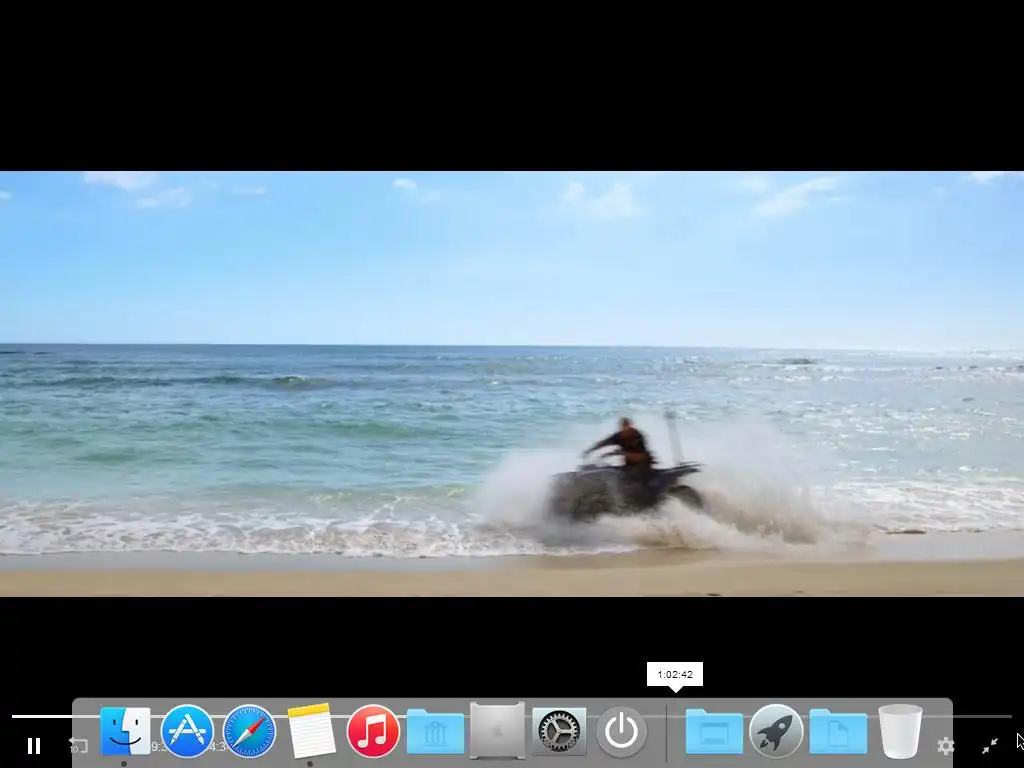
Task: Open Launchpad rocket icon
Action: [x=776, y=731]
